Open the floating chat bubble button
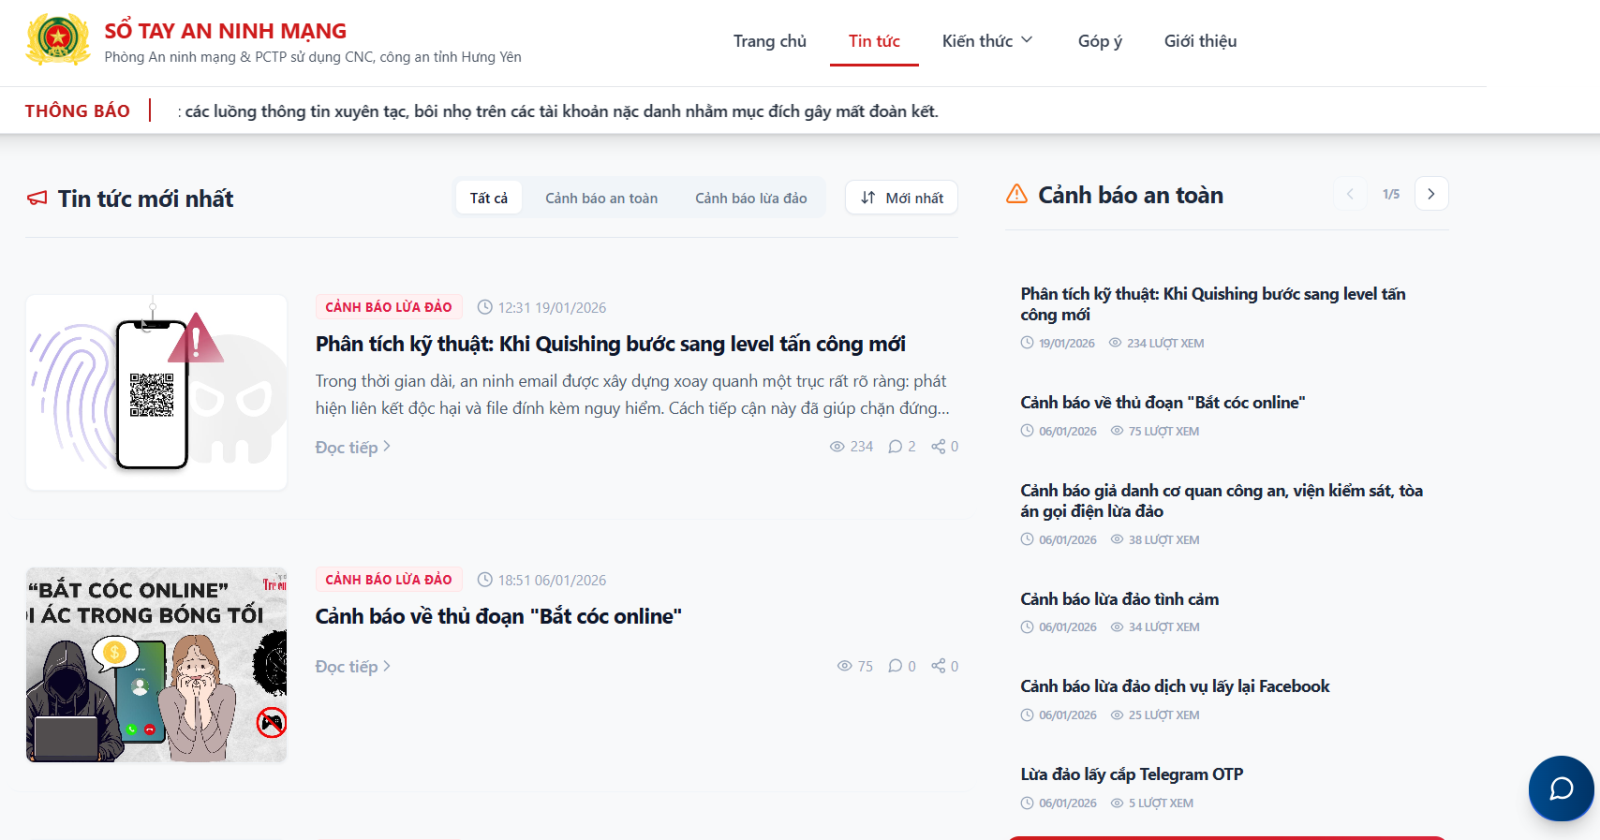 1561,788
